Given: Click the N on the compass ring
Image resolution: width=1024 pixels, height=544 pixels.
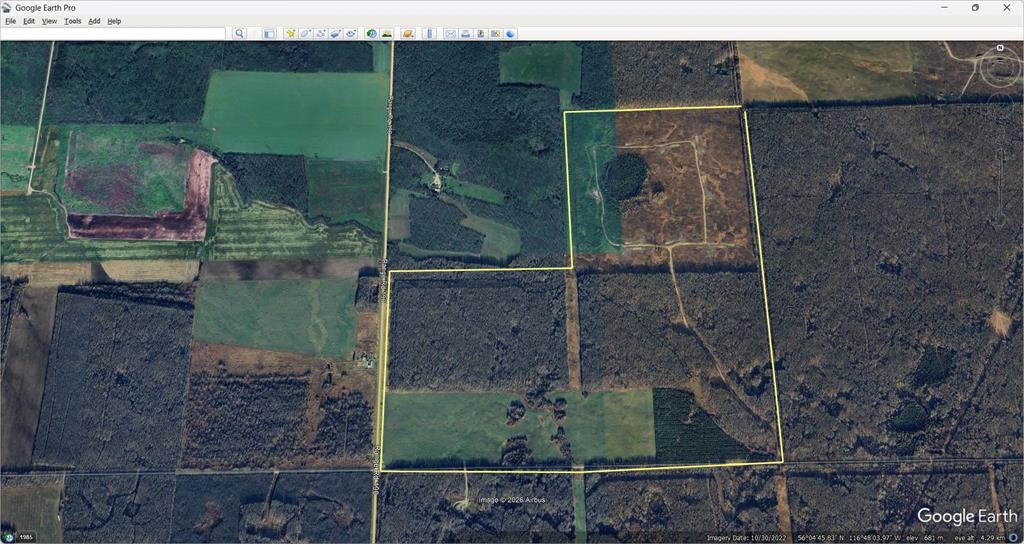Looking at the screenshot, I should point(1000,48).
